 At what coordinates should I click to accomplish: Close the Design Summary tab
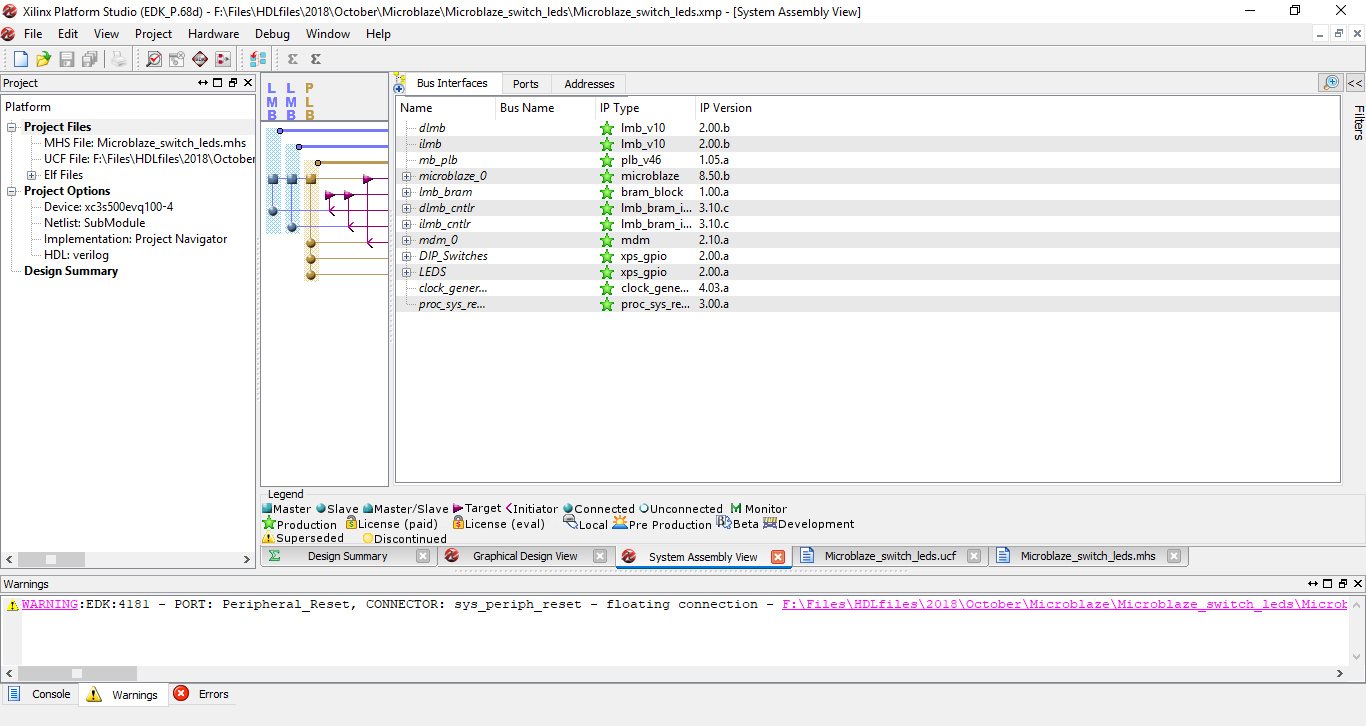coord(423,557)
